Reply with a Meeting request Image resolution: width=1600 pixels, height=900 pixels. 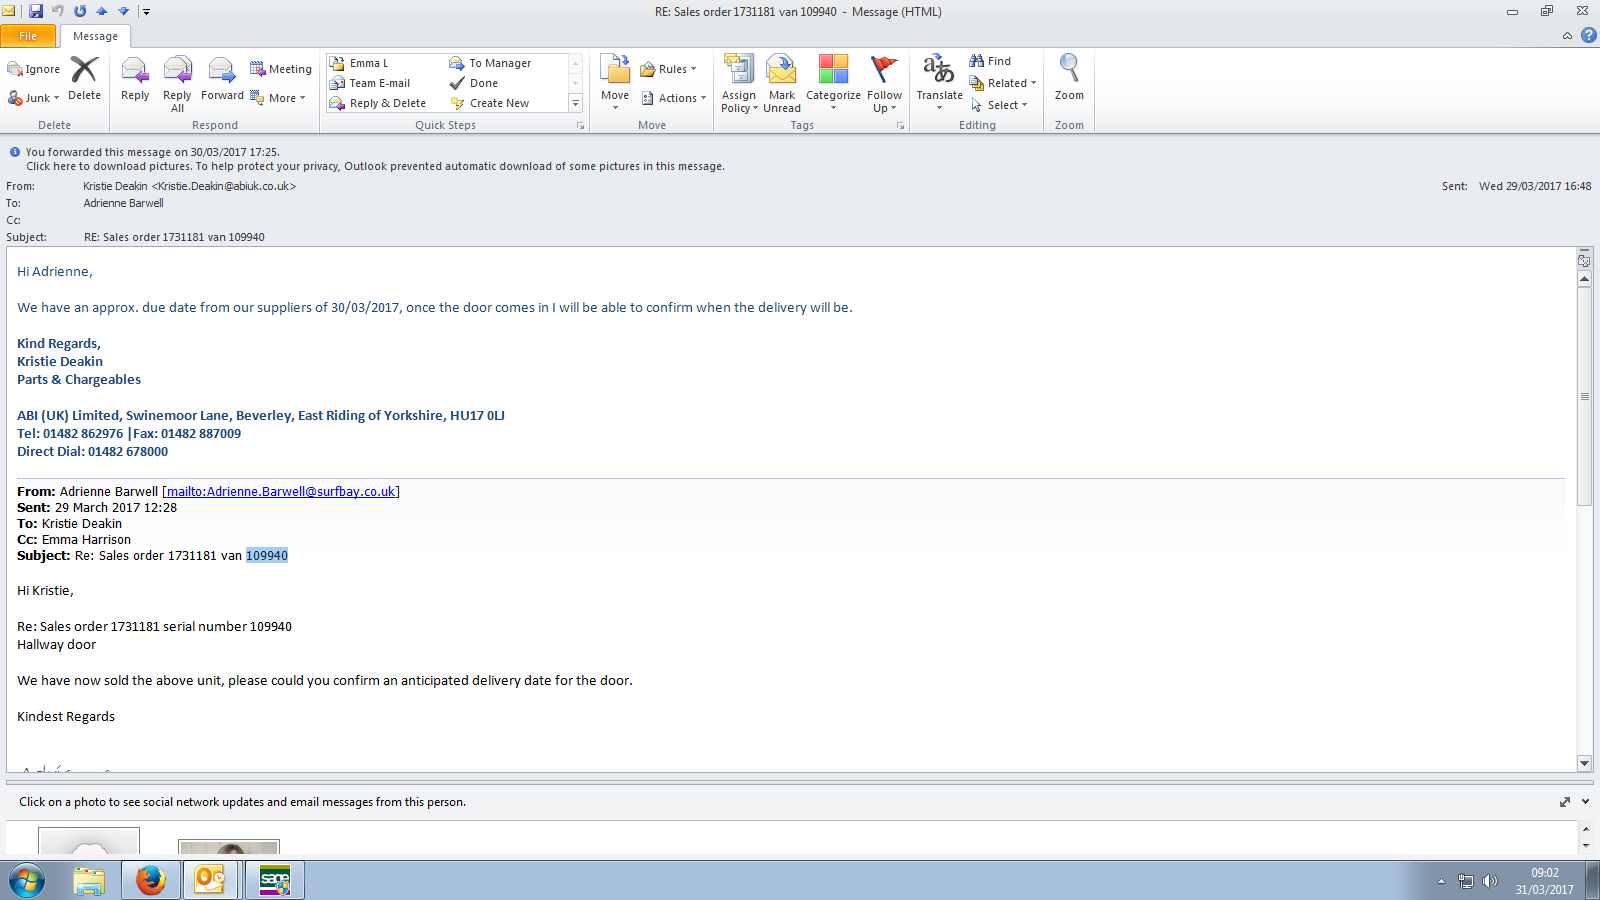tap(281, 69)
